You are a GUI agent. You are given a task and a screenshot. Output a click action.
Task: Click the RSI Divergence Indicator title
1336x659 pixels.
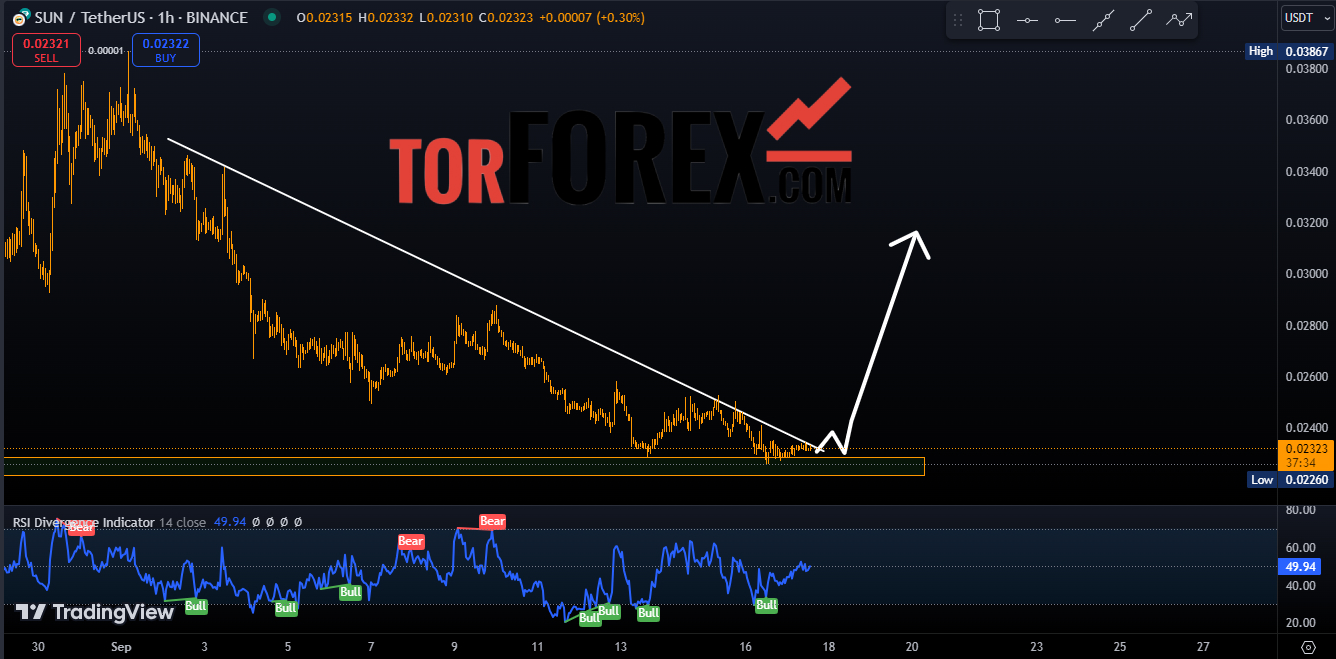(84, 522)
